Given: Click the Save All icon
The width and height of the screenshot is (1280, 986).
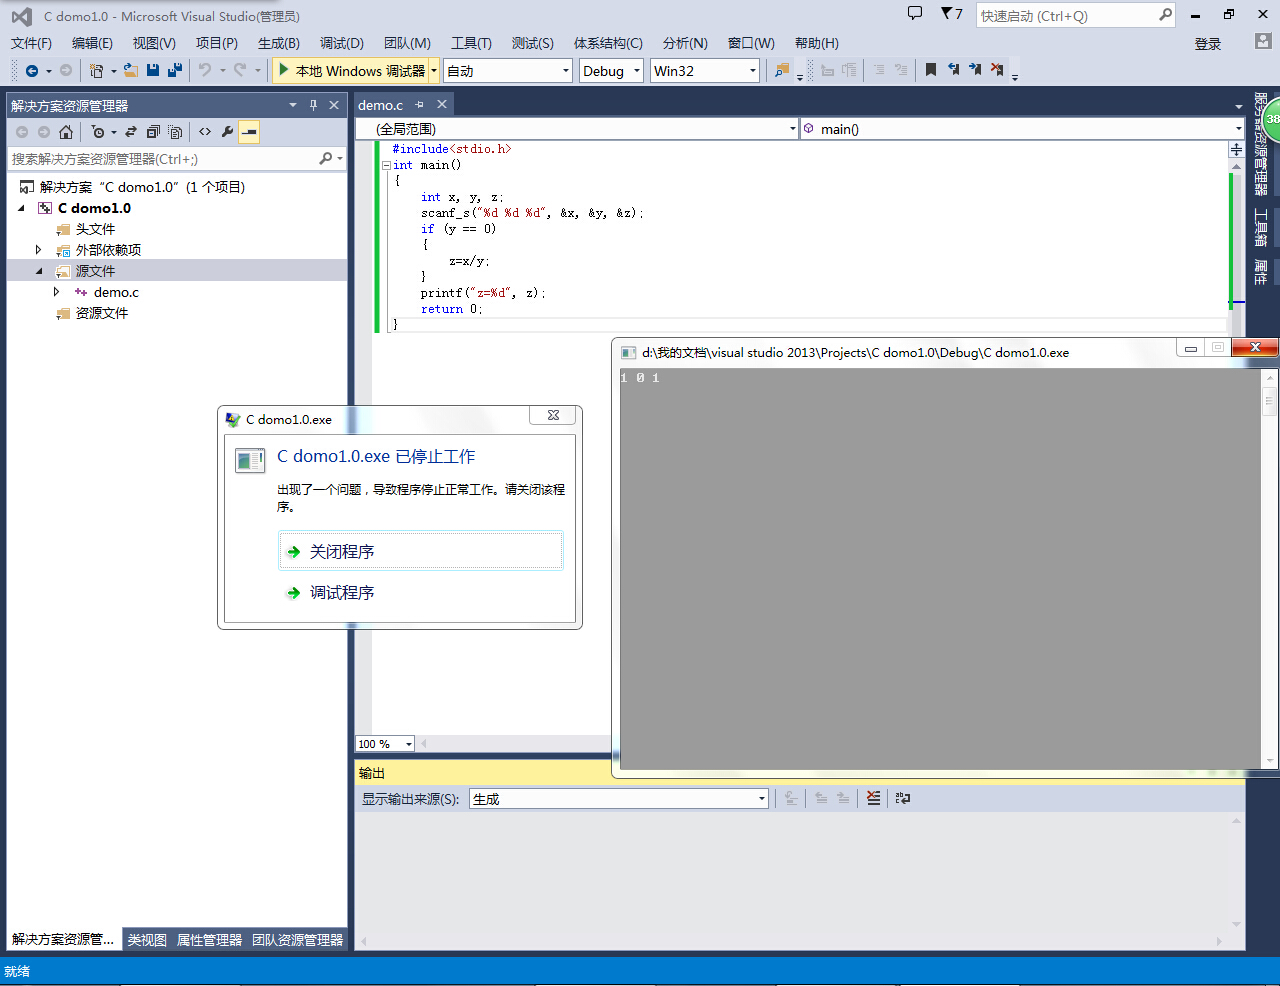Looking at the screenshot, I should click(175, 70).
